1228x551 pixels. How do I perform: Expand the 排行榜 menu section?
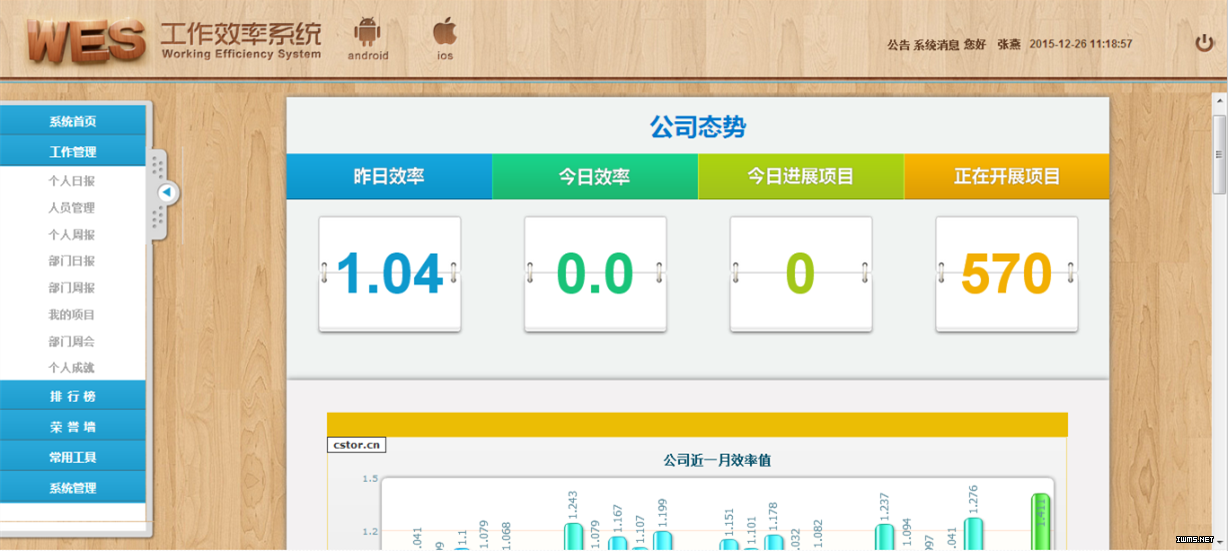point(73,396)
